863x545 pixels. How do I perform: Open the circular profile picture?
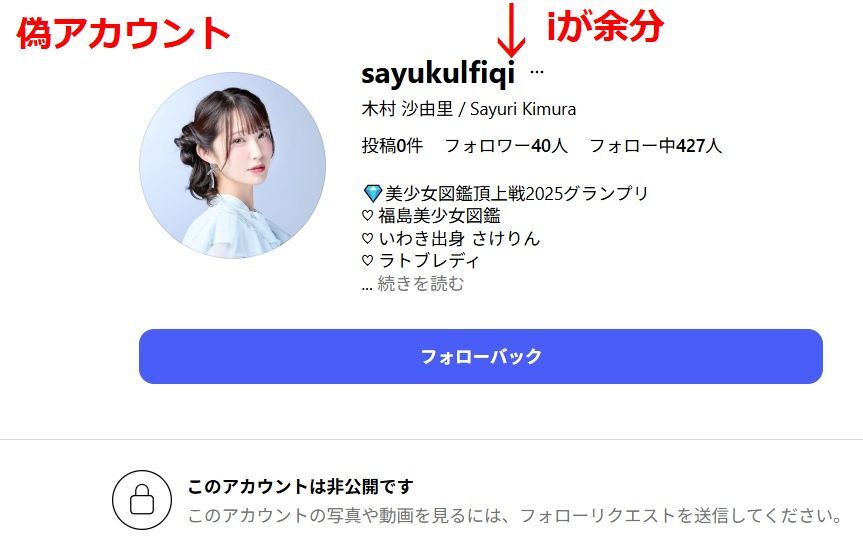coord(232,165)
